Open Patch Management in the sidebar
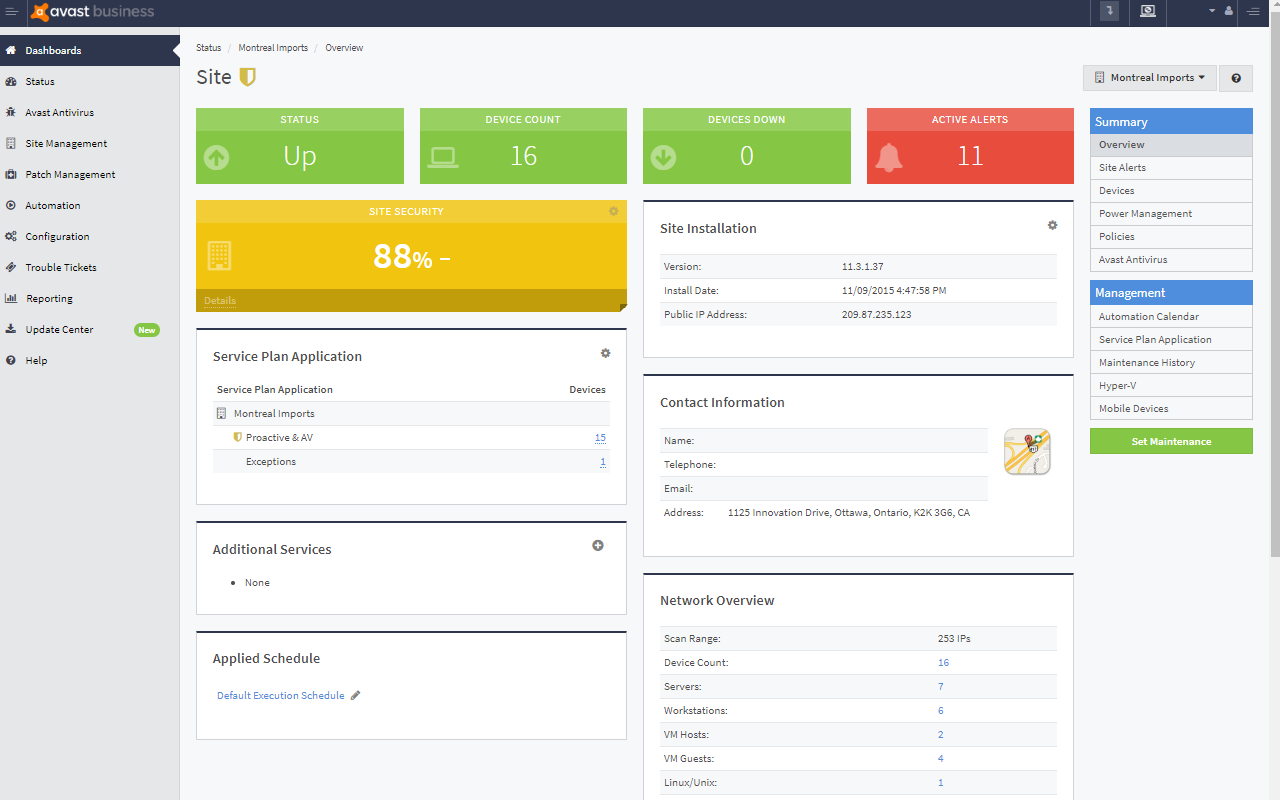 pos(73,174)
